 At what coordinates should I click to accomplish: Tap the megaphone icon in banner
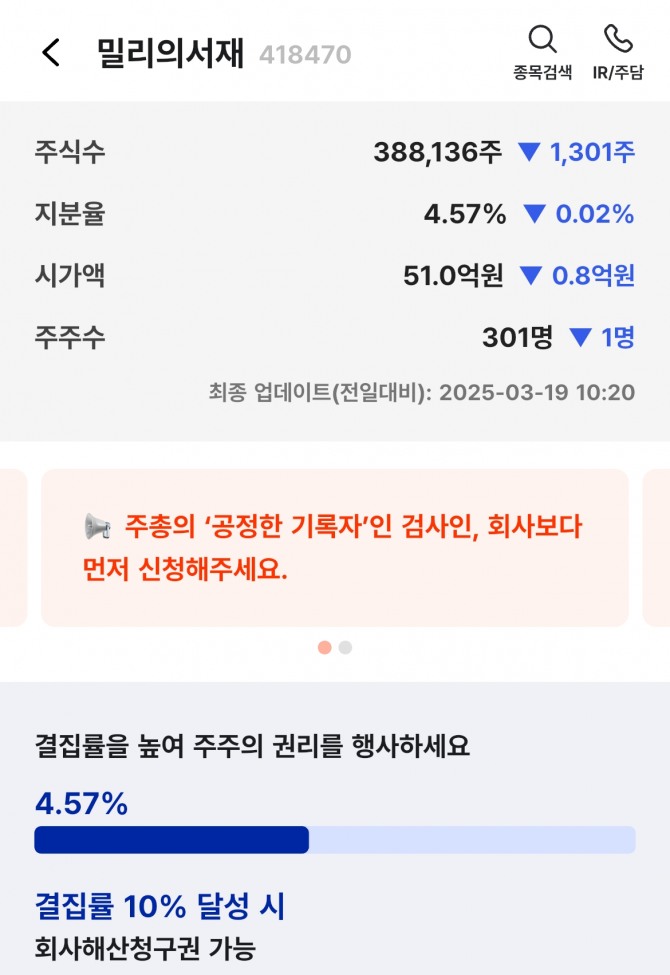click(98, 526)
